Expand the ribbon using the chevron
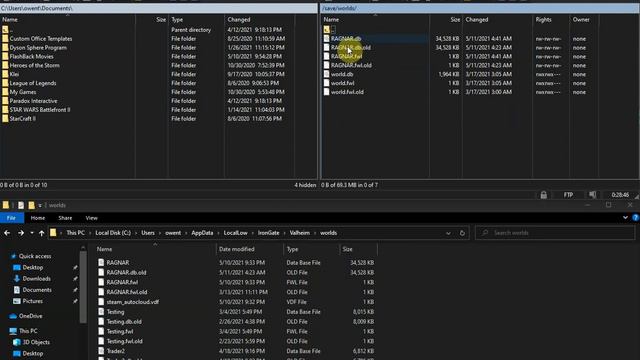 pyautogui.click(x=625, y=218)
